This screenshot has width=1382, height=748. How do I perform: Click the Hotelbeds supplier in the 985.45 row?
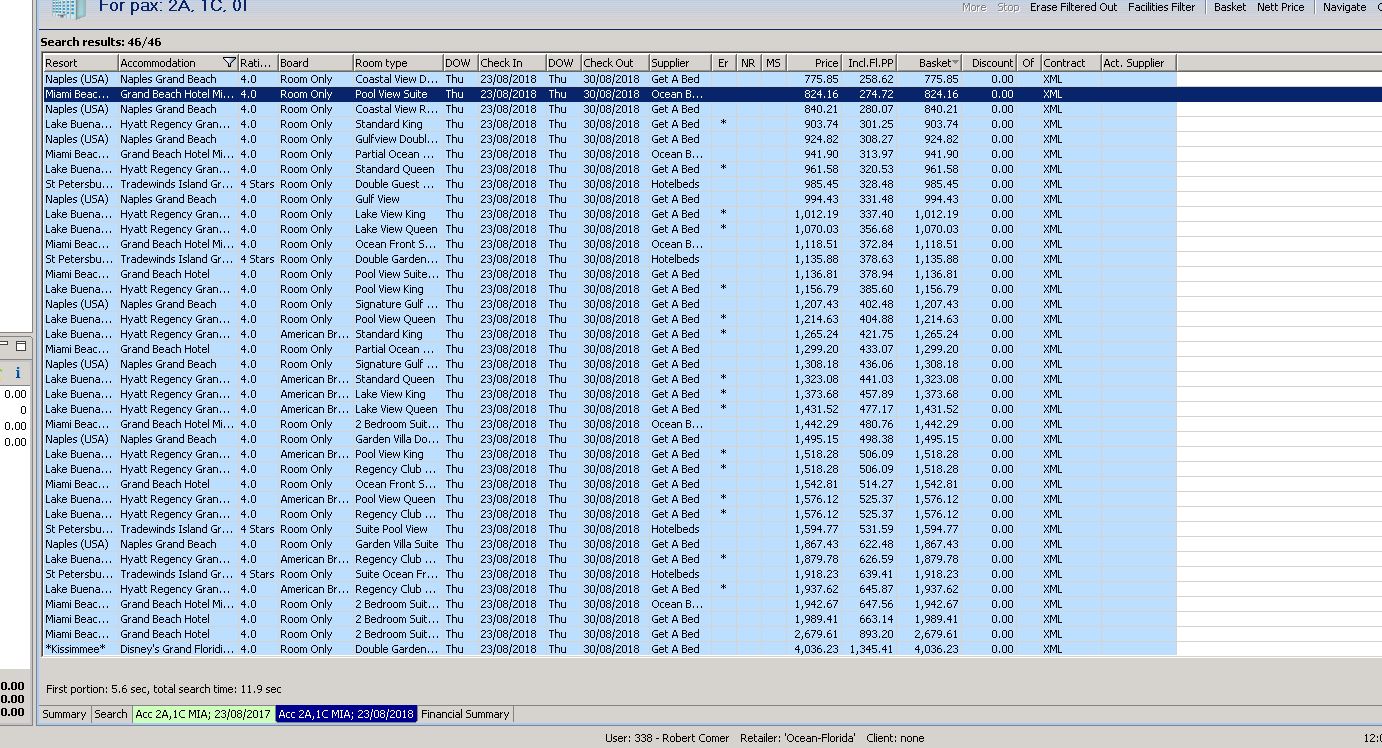point(675,184)
